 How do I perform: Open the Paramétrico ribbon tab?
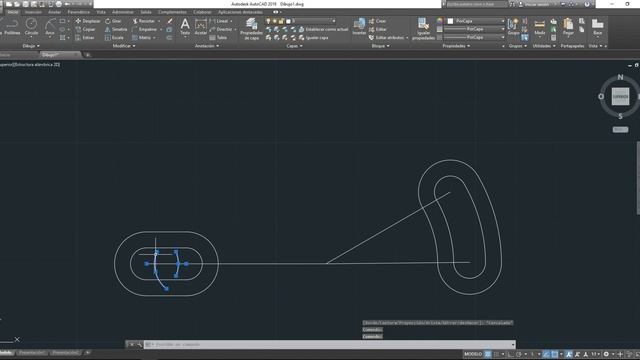[79, 12]
